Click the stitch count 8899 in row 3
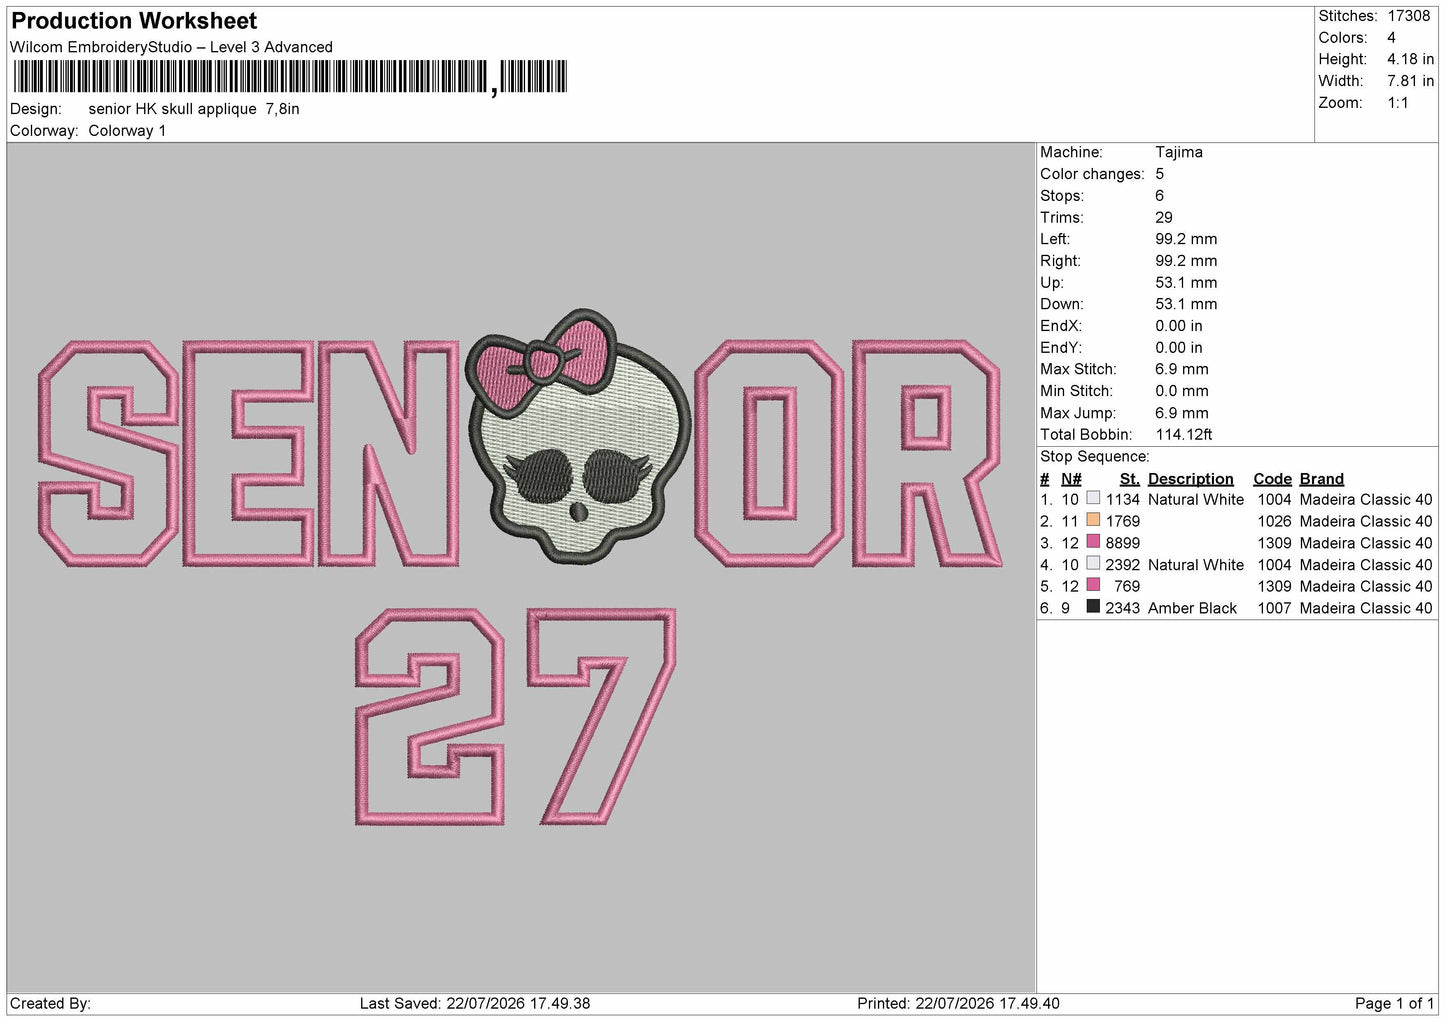1445x1021 pixels. 1122,543
